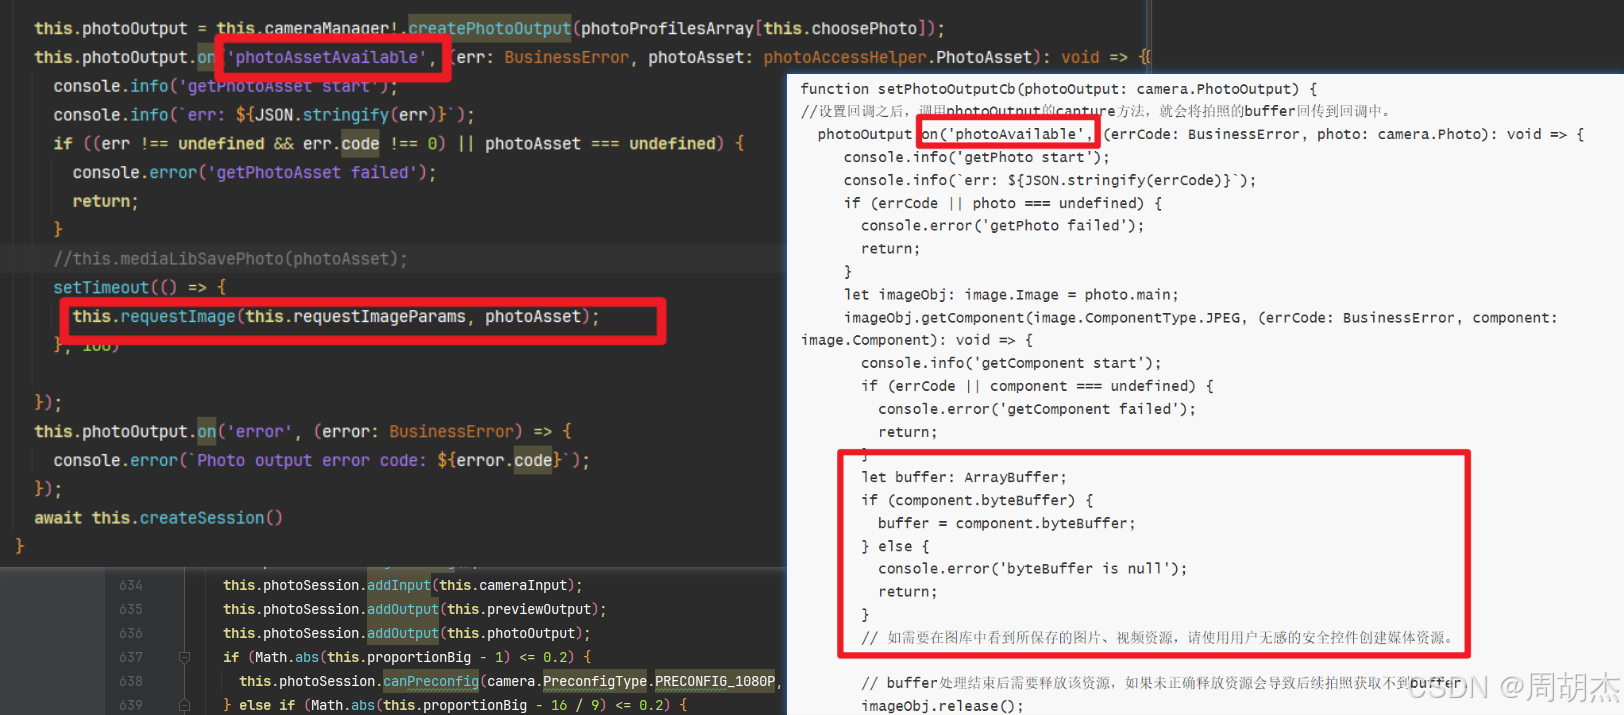The width and height of the screenshot is (1624, 715).
Task: Click Chinese comment starting with 设置回调之后
Action: (1097, 111)
